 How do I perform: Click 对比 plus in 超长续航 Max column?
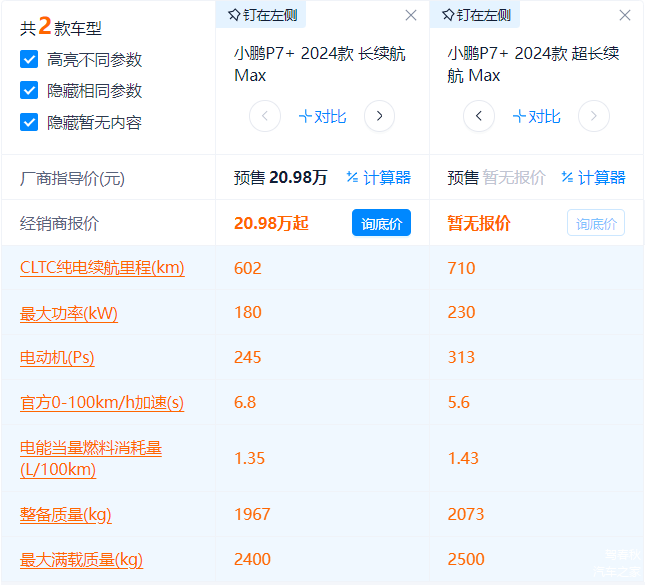pos(536,117)
